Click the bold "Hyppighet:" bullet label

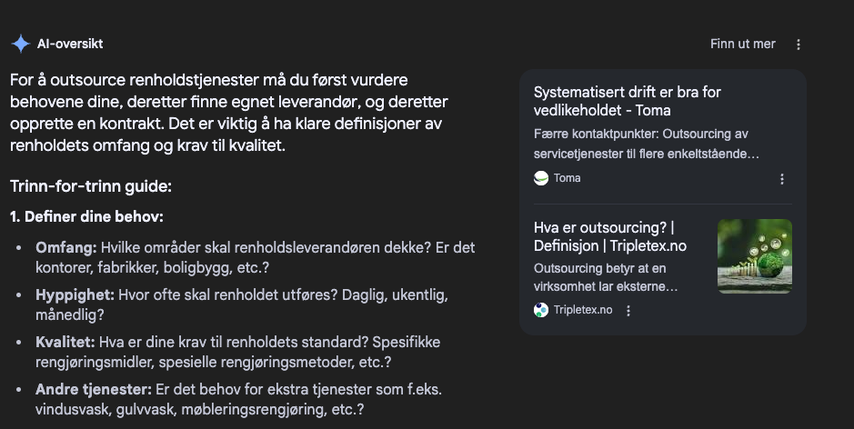(x=75, y=295)
